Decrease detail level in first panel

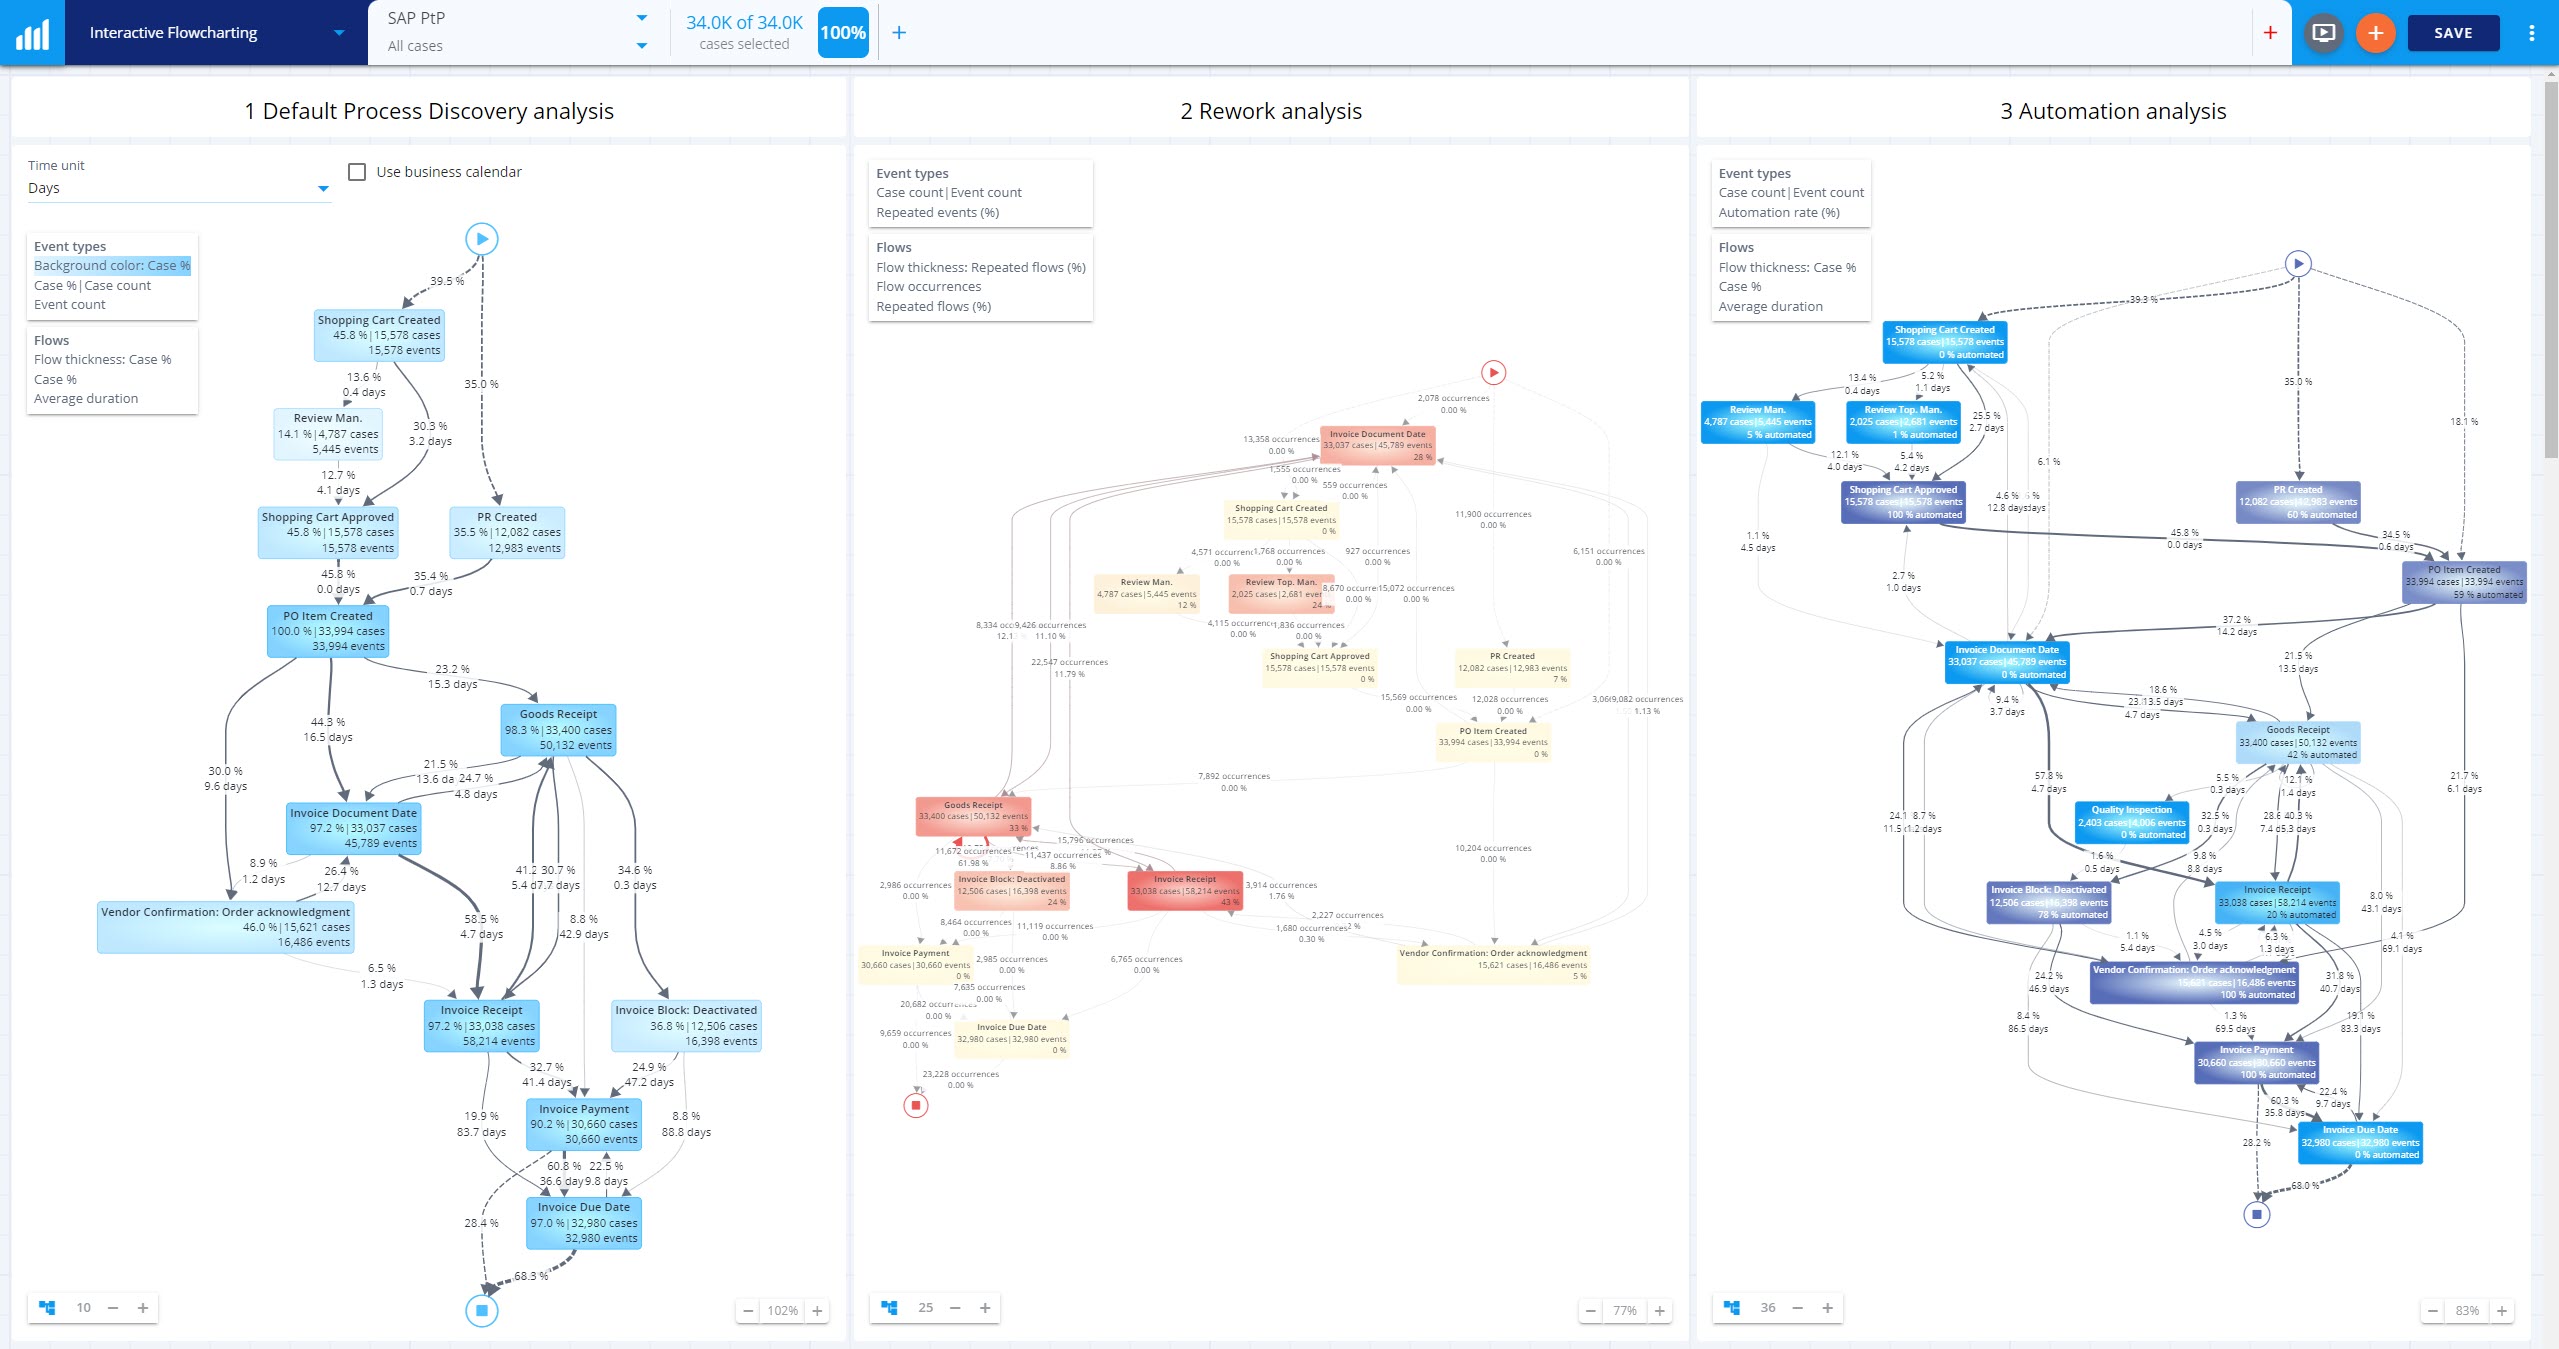(113, 1308)
